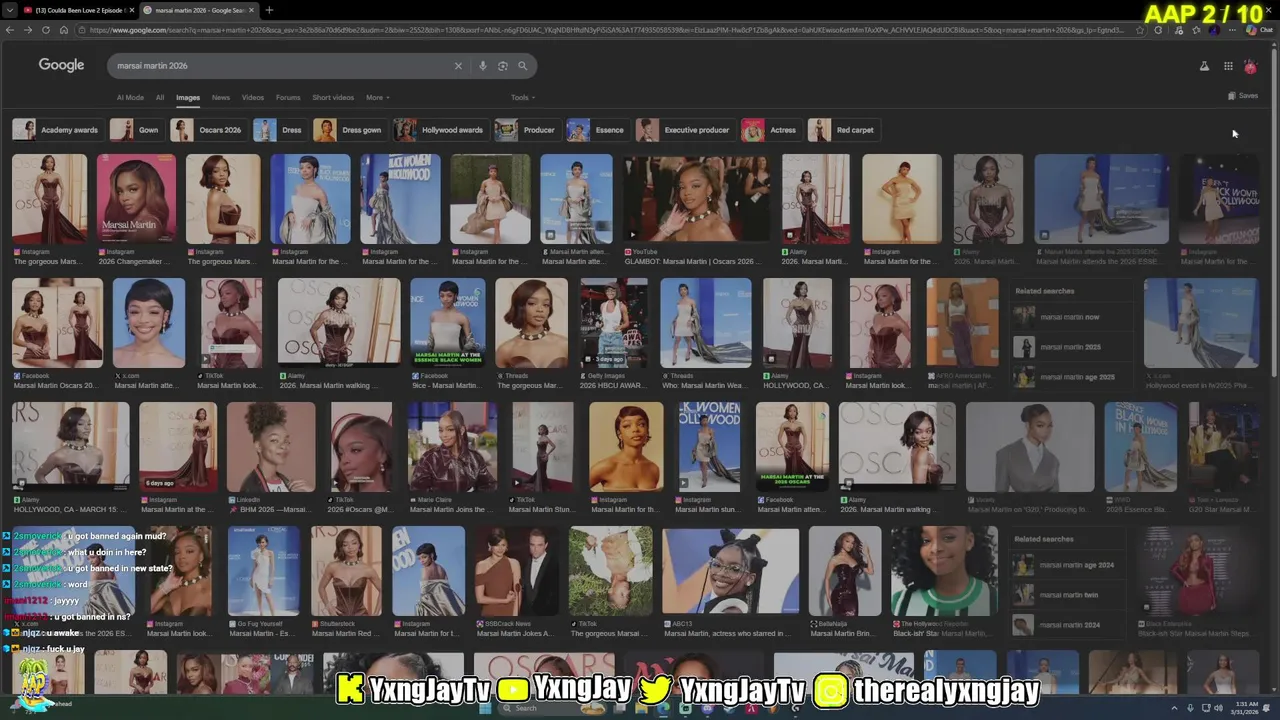Filter images by Hollywood awards chip
Viewport: 1280px width, 720px height.
[440, 130]
